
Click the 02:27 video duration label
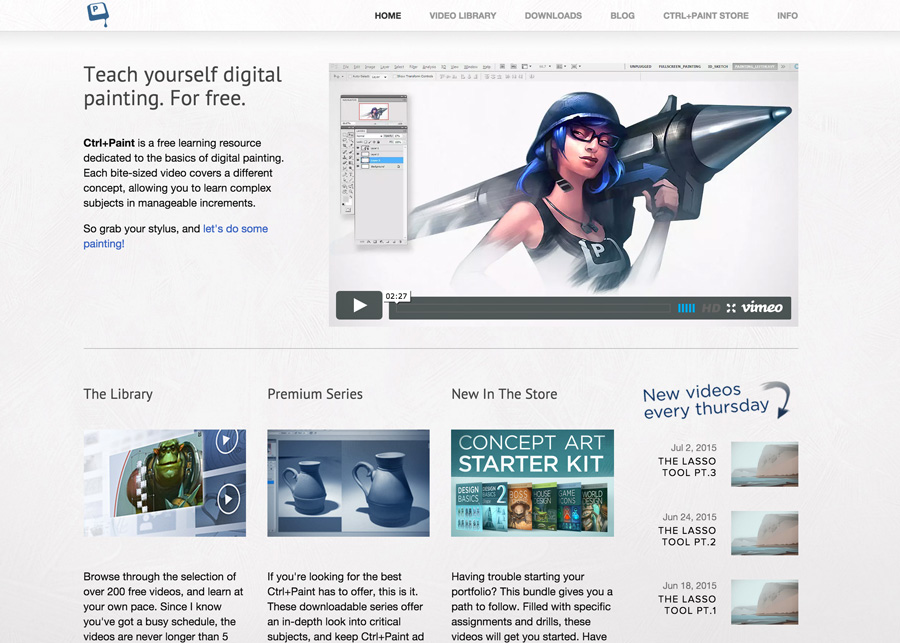(x=397, y=296)
